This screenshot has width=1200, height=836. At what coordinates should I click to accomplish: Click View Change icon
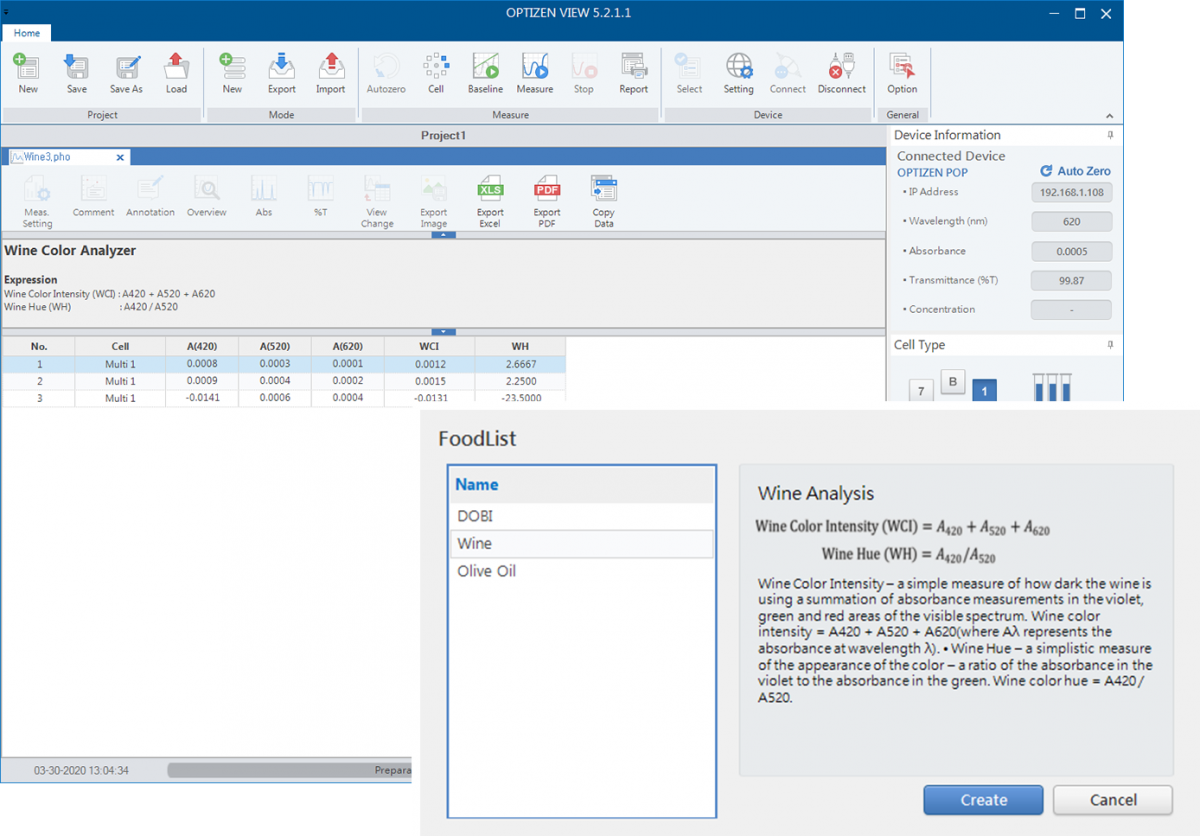pyautogui.click(x=377, y=201)
